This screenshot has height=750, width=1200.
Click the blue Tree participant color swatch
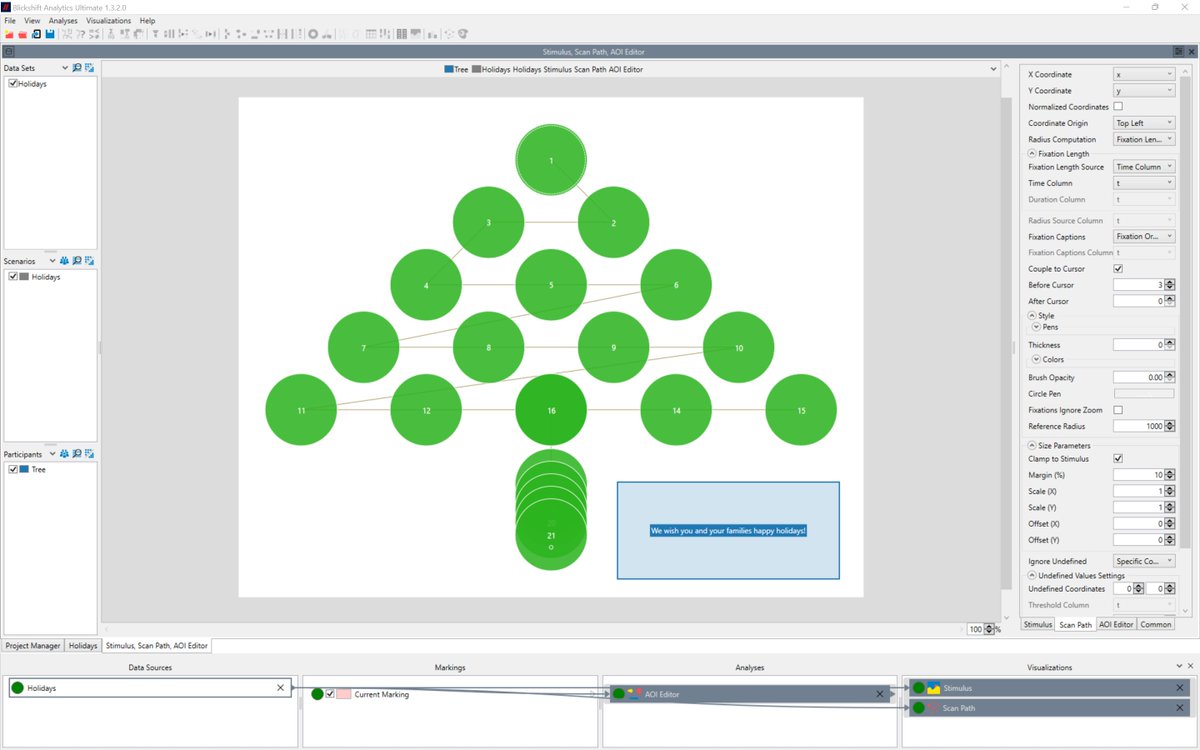pos(25,469)
